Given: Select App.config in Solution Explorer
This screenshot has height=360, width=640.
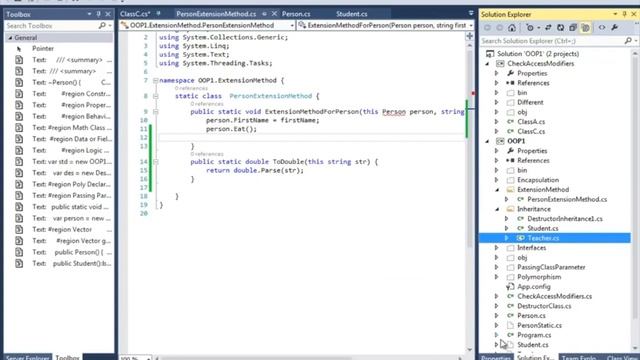Looking at the screenshot, I should point(533,287).
